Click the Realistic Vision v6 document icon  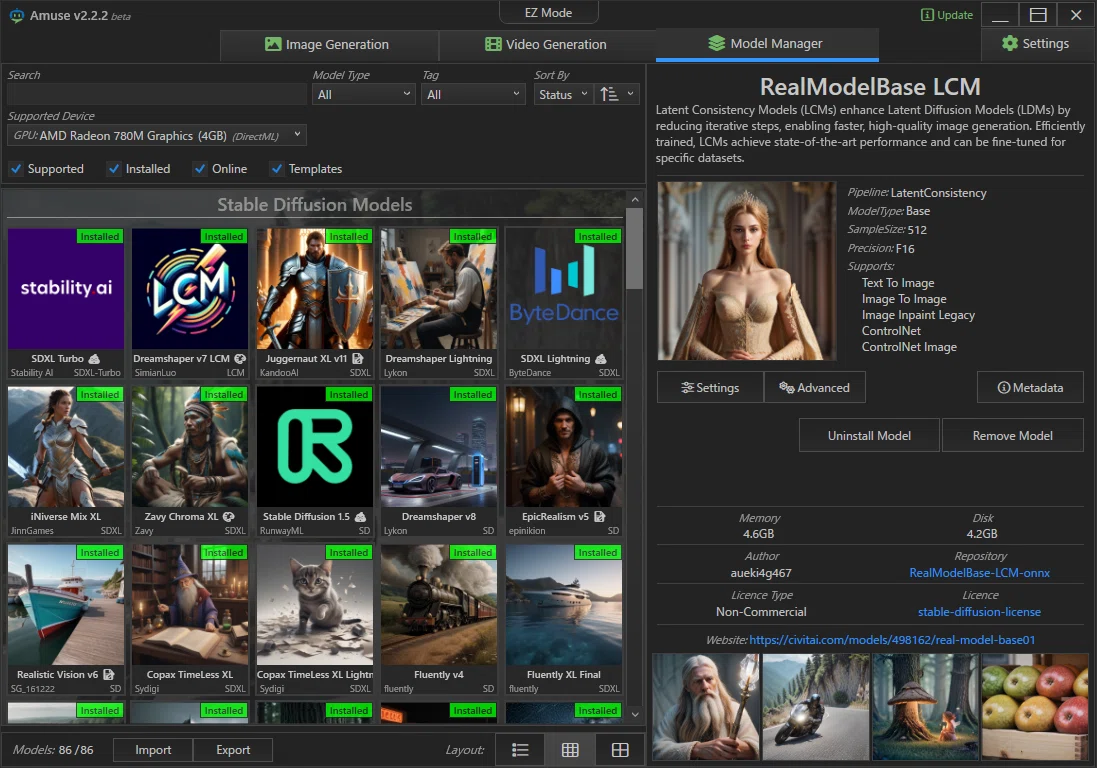(x=108, y=675)
